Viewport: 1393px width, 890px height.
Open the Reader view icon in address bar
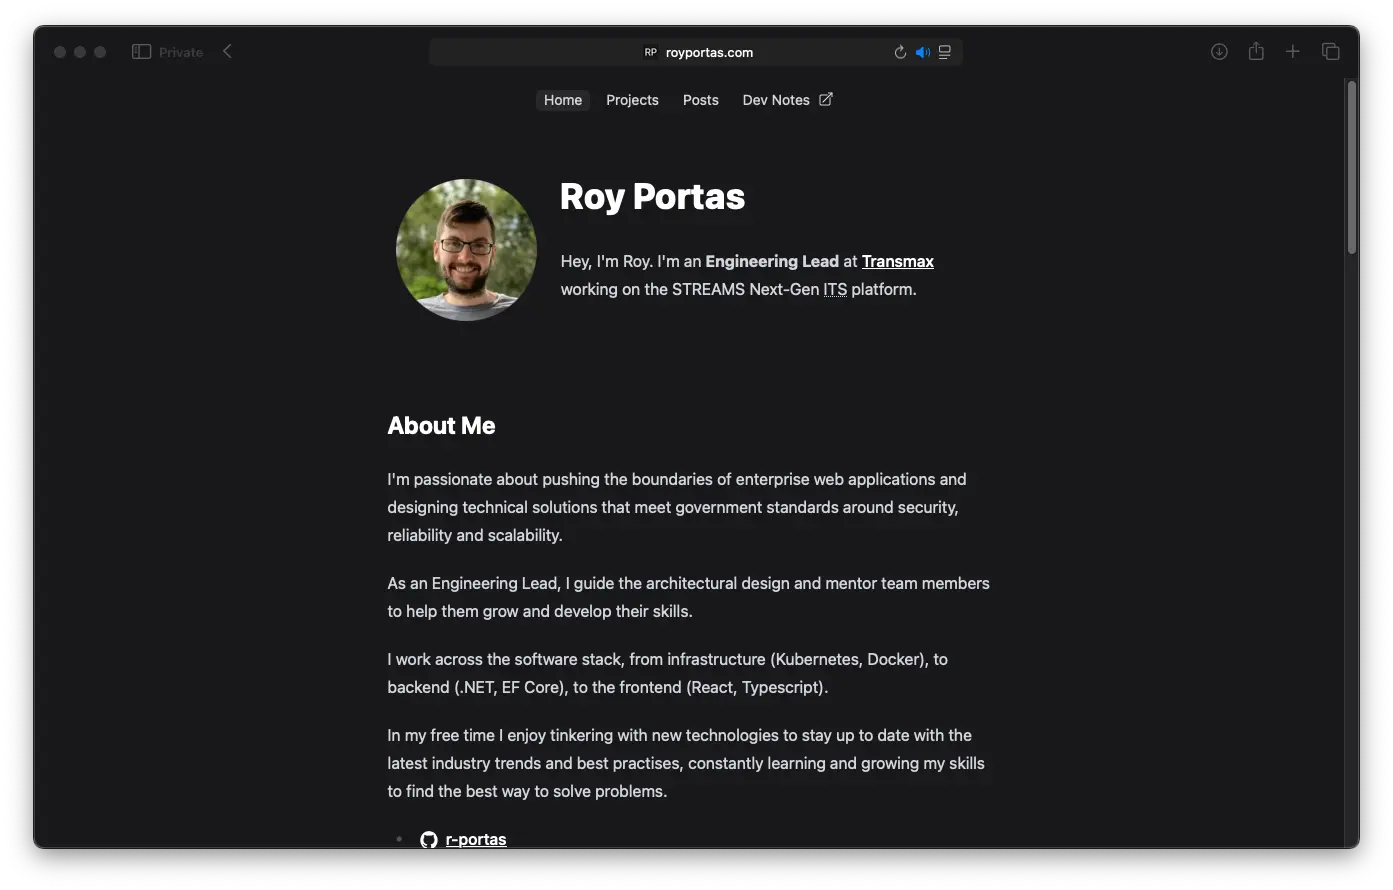tap(945, 52)
